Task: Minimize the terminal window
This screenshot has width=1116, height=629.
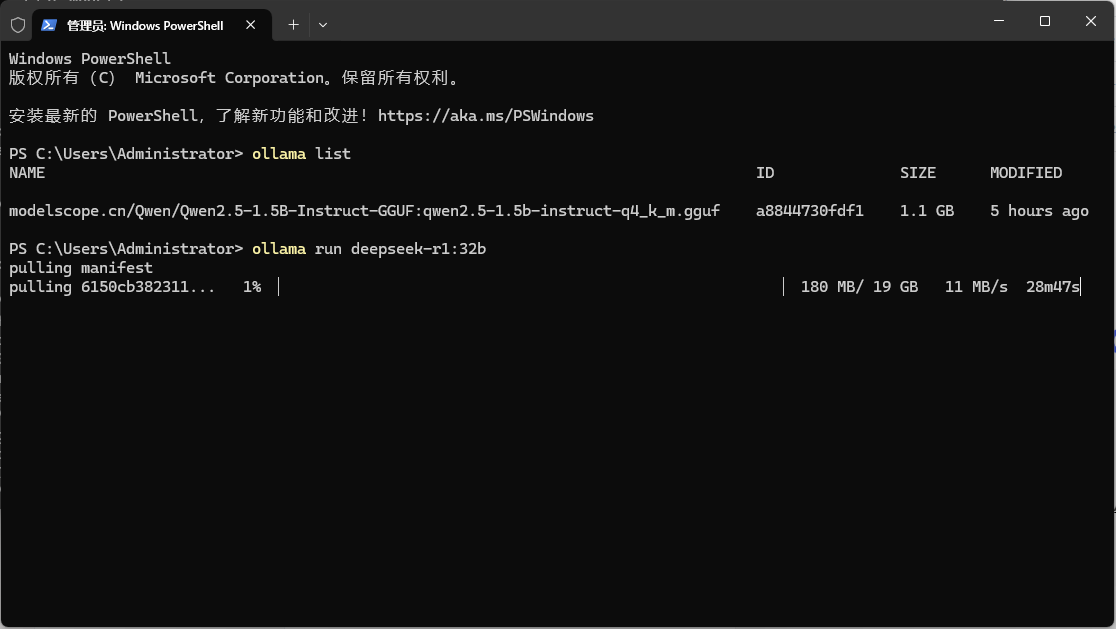Action: pos(998,21)
